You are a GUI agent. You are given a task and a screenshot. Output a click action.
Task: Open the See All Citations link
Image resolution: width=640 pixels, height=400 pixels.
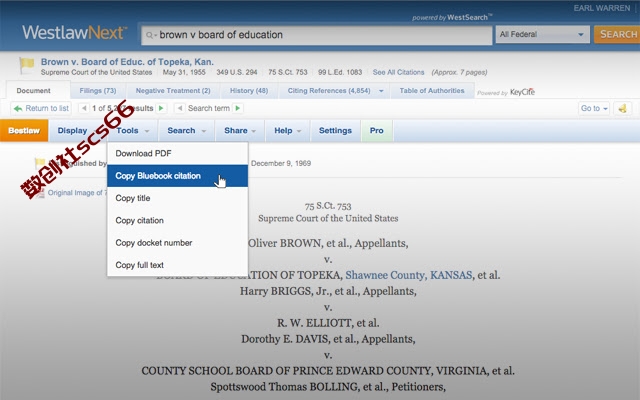coord(398,72)
